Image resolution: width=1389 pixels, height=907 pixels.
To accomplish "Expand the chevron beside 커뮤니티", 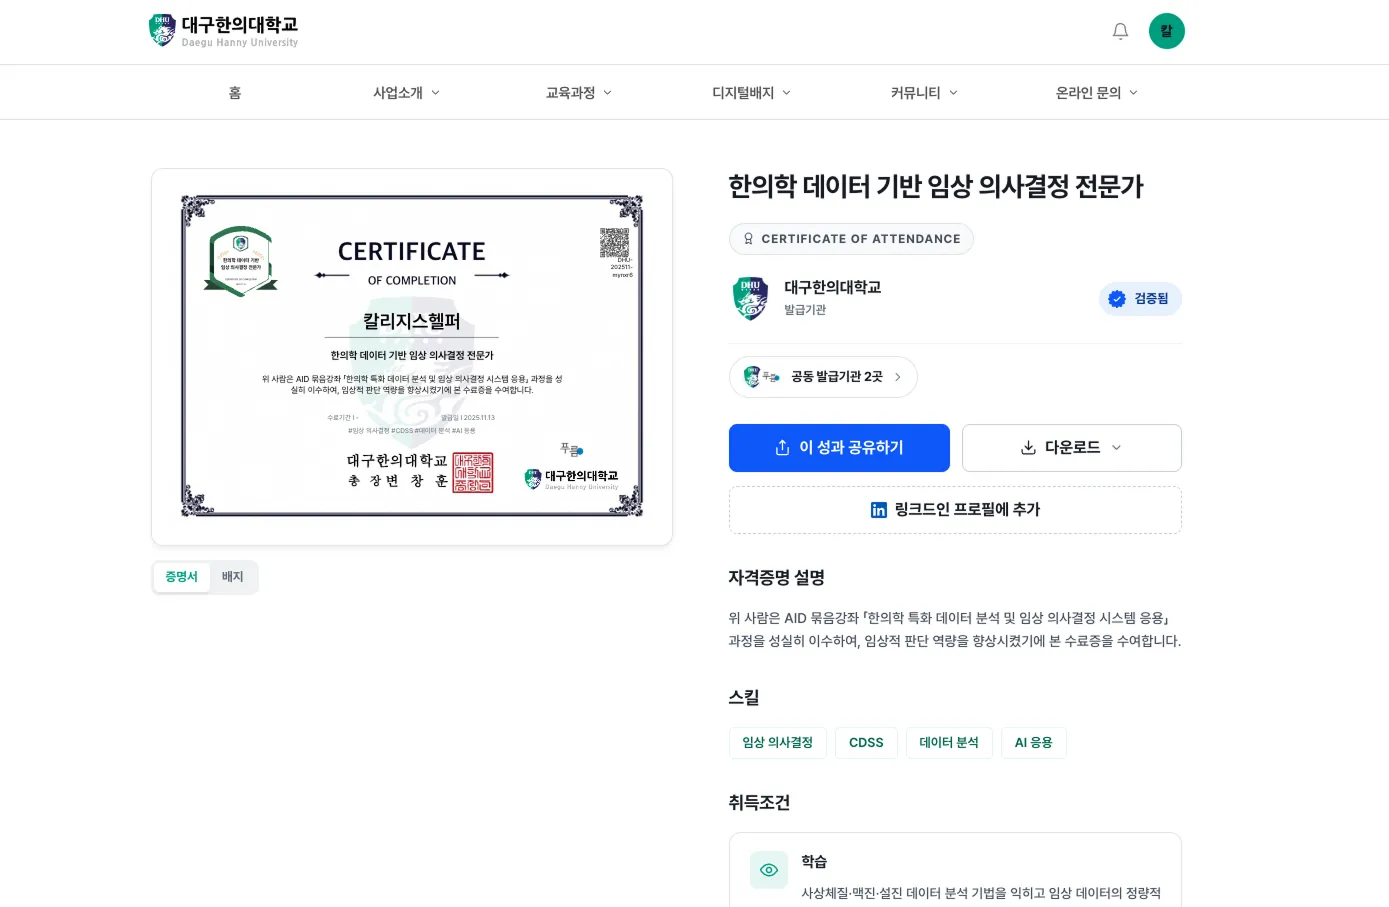I will pos(953,93).
